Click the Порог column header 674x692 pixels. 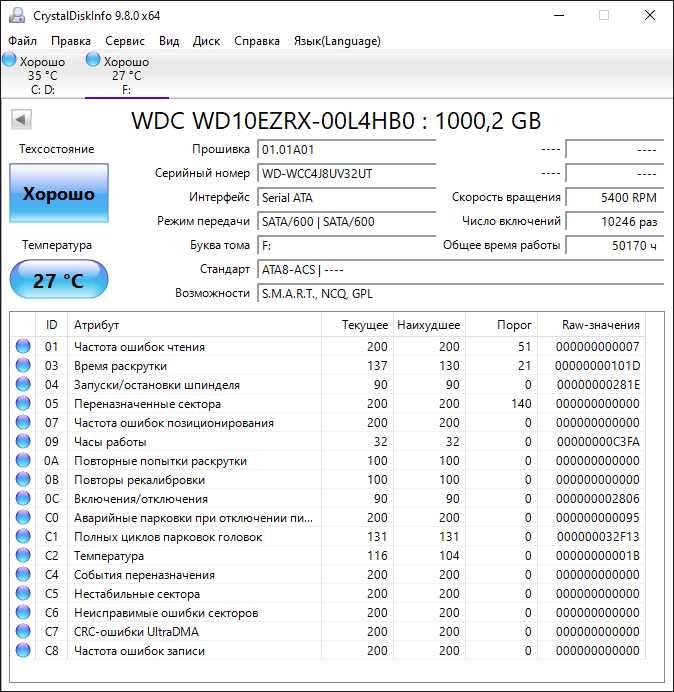501,325
